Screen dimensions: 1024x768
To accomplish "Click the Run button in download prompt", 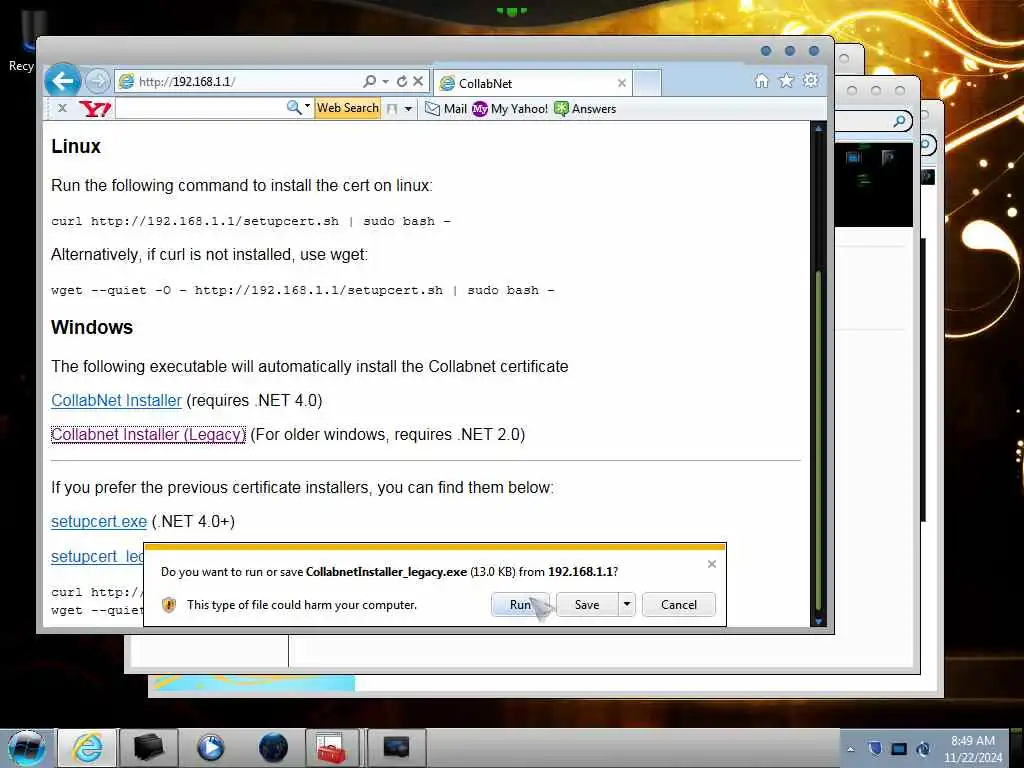I will pyautogui.click(x=520, y=605).
